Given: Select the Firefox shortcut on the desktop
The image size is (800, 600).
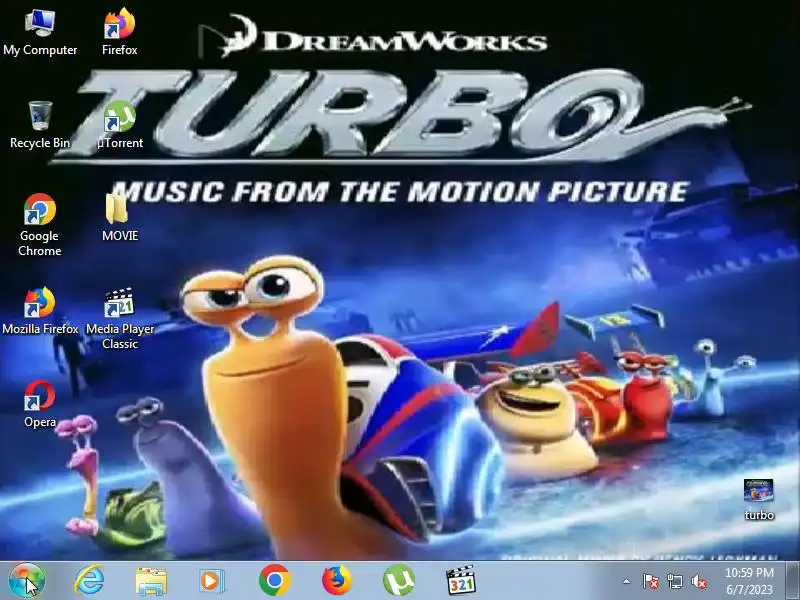Looking at the screenshot, I should click(x=120, y=32).
